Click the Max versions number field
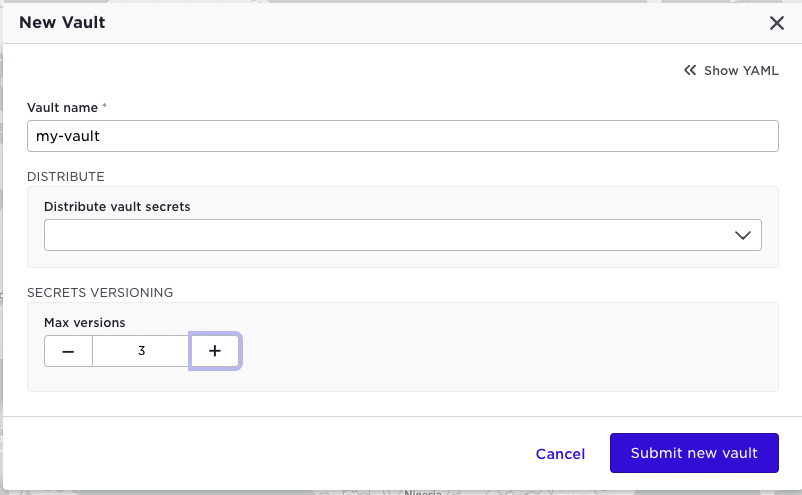The width and height of the screenshot is (802, 495). click(142, 351)
